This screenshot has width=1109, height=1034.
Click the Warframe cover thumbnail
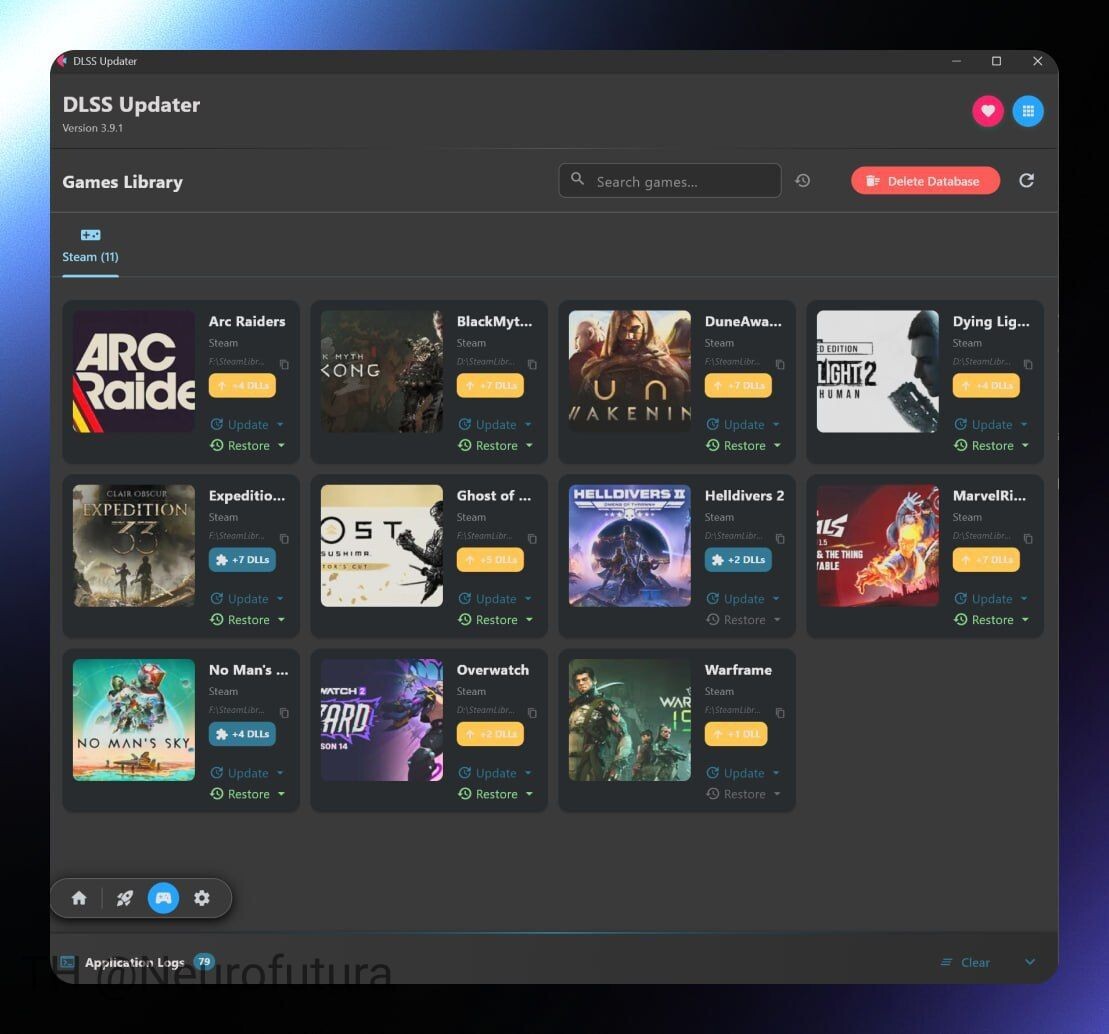point(629,720)
